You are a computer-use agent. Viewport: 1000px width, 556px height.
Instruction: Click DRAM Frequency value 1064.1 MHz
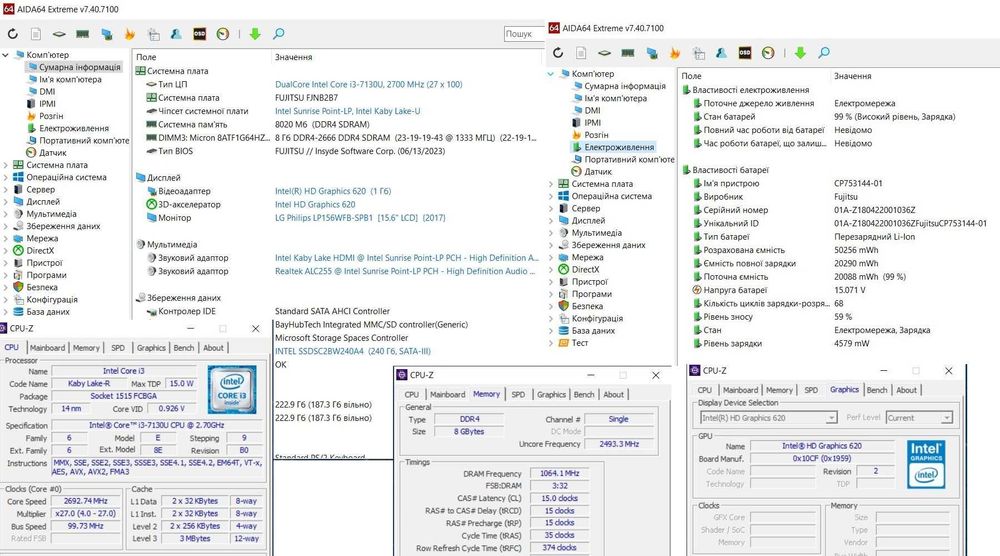(x=559, y=474)
